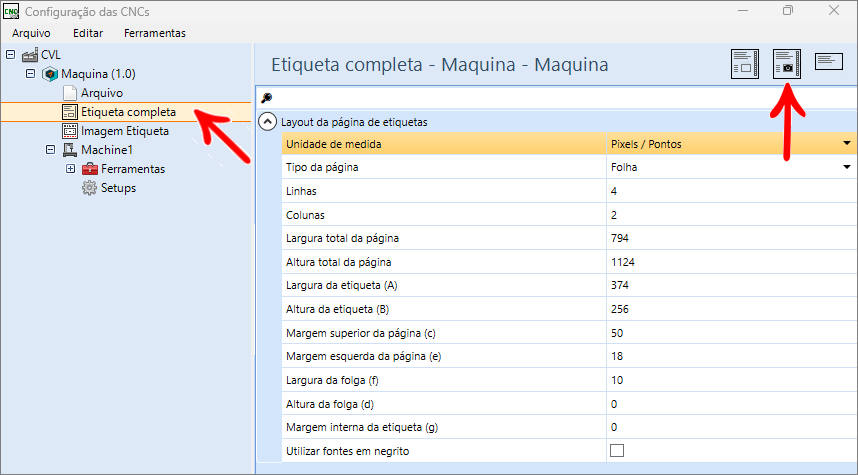Open the Arquivo menu
This screenshot has width=858, height=475.
coord(31,33)
